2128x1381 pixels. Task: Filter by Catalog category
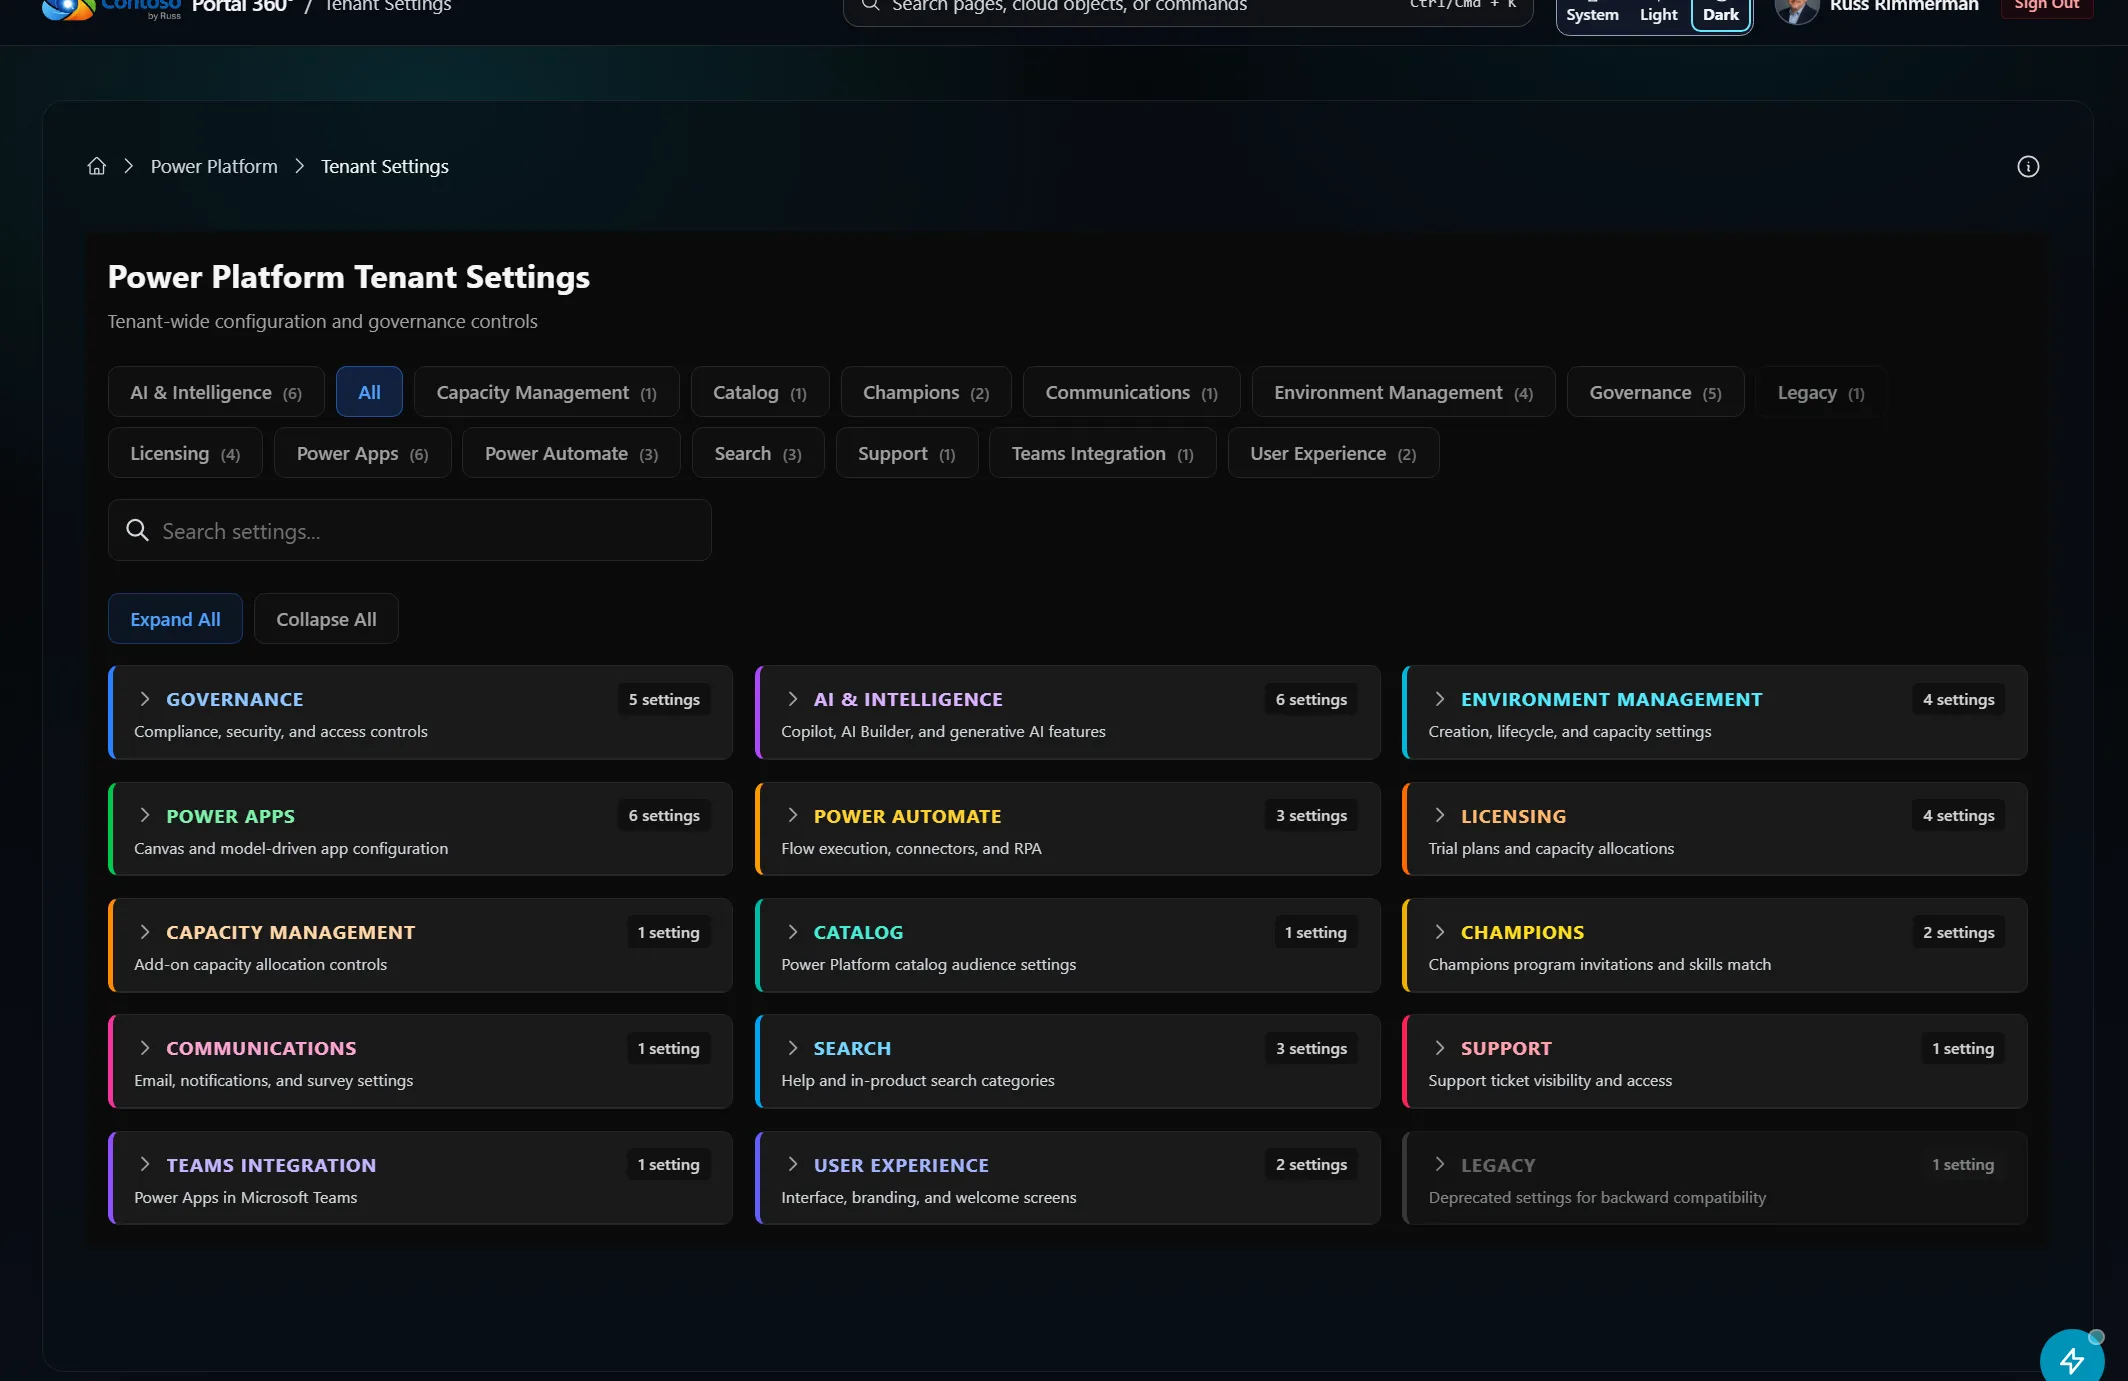click(x=760, y=392)
